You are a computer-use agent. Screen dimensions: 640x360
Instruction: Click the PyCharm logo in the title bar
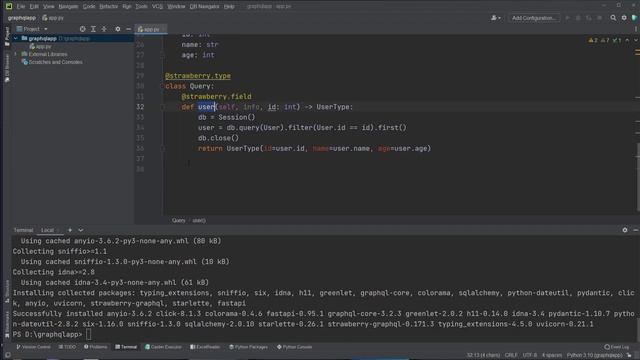coord(9,6)
